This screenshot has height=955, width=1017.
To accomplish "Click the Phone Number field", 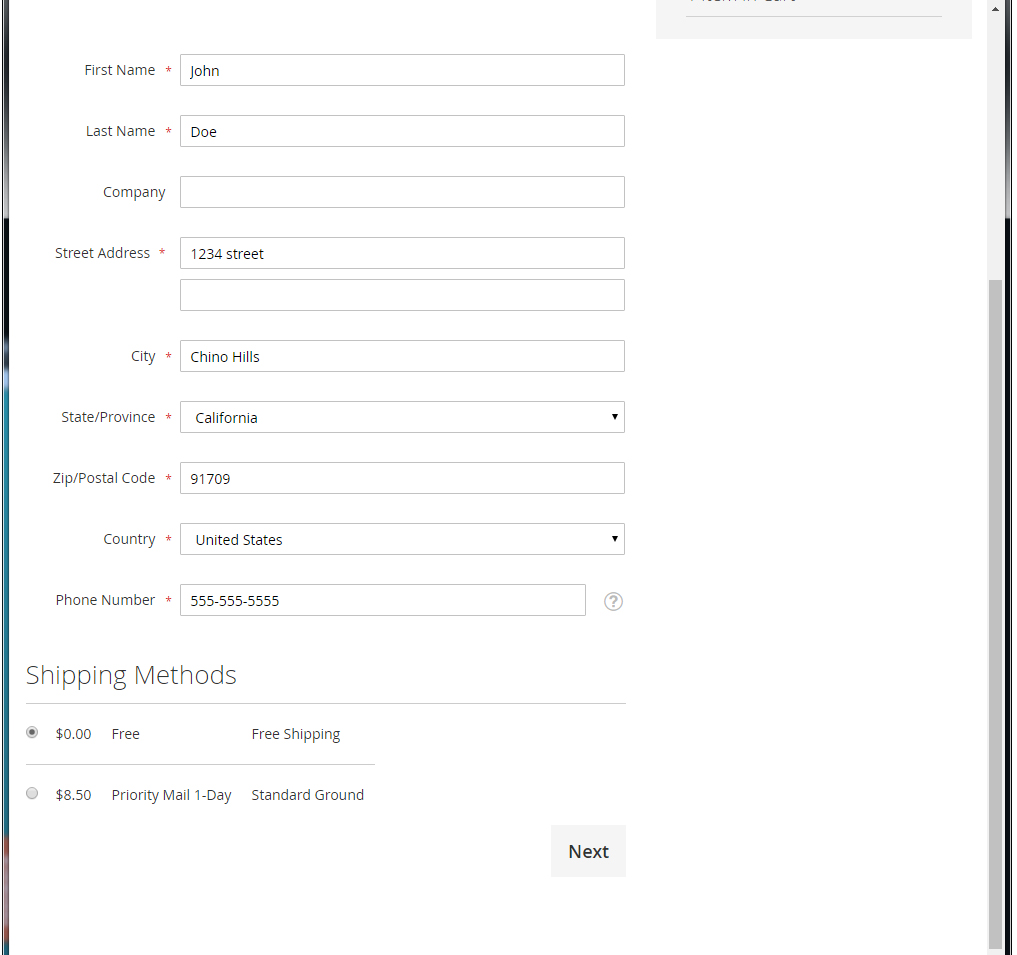I will click(x=382, y=600).
